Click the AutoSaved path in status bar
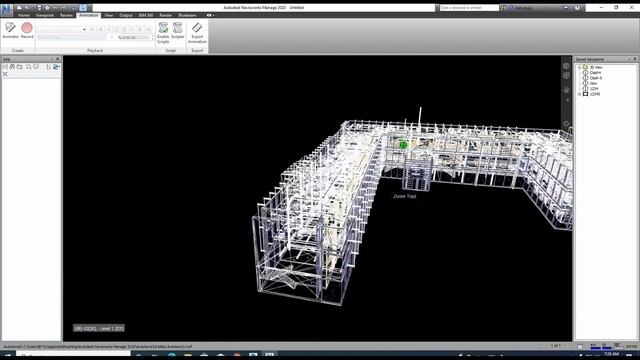 (97, 347)
